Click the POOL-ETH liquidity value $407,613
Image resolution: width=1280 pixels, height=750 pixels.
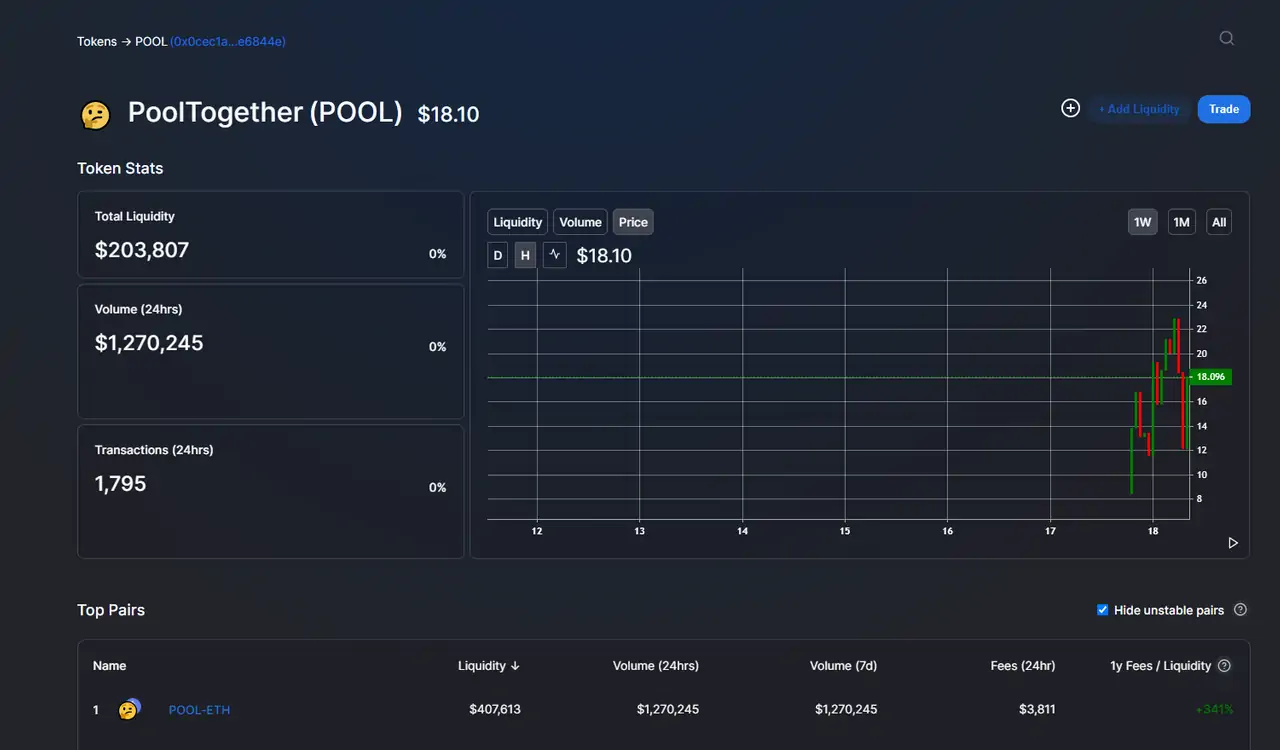tap(495, 710)
